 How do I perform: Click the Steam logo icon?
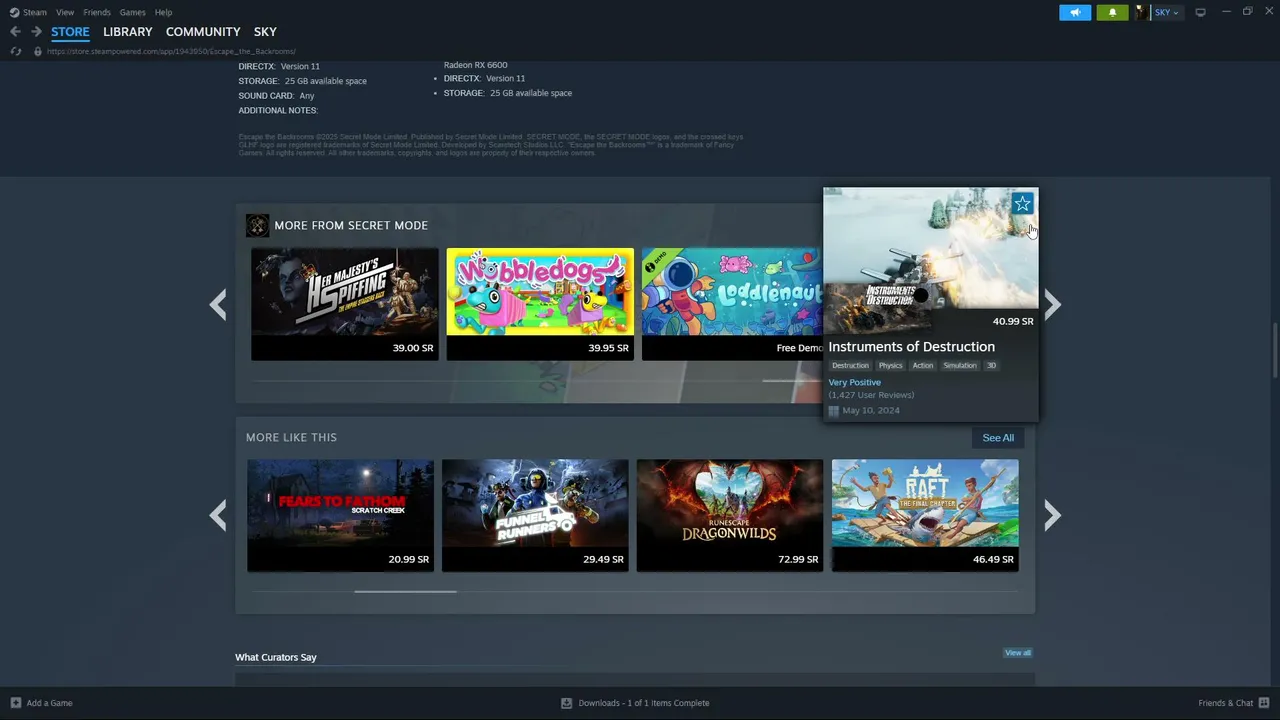coord(14,12)
